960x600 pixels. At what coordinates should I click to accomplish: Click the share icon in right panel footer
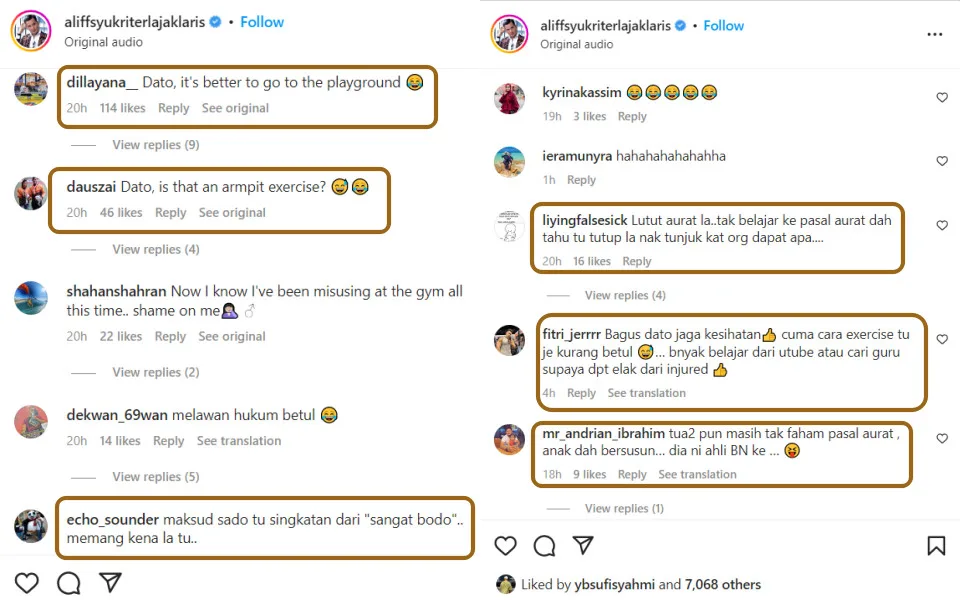click(x=583, y=546)
